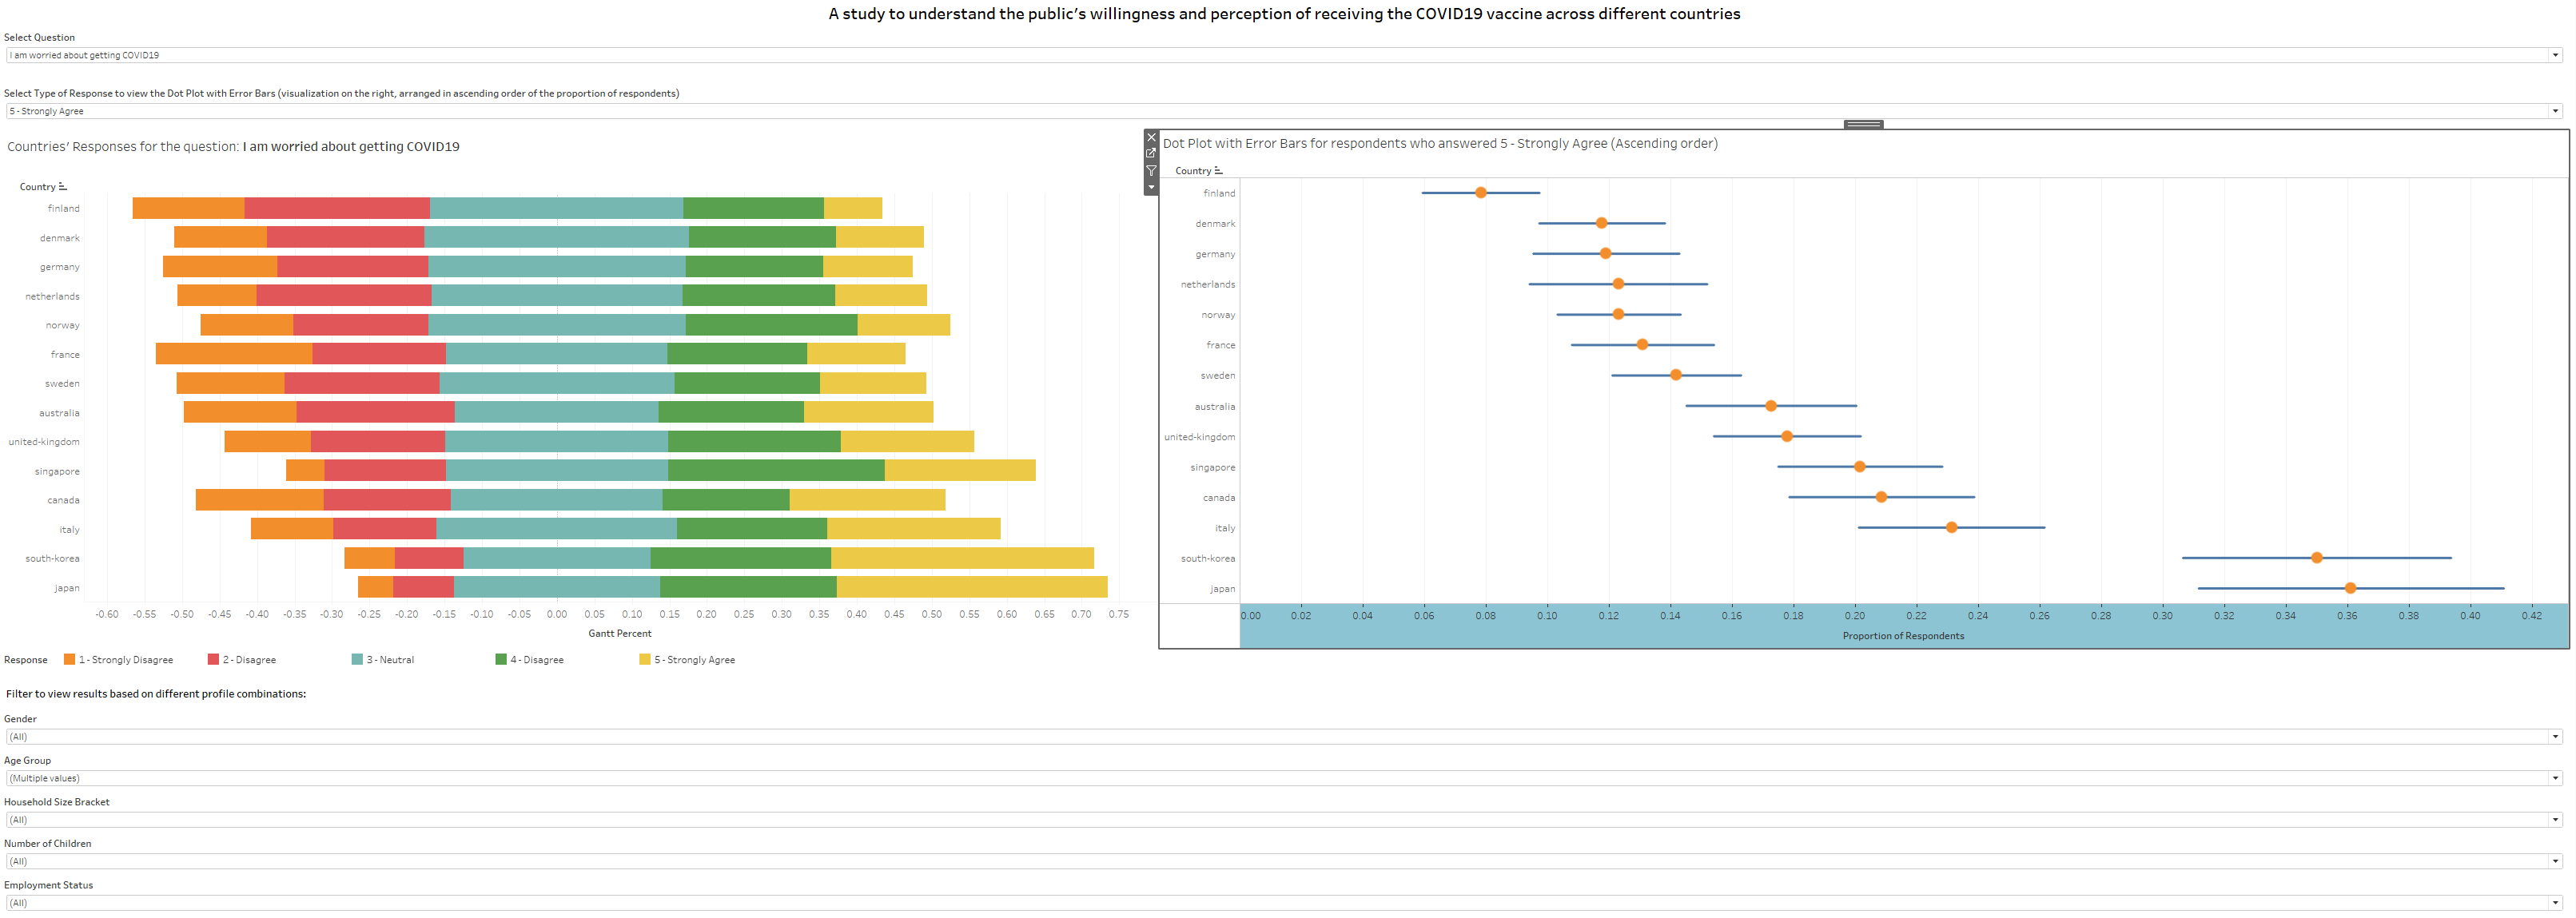Open the dot plot More Options arrow
The image size is (2576, 918).
coord(1151,187)
